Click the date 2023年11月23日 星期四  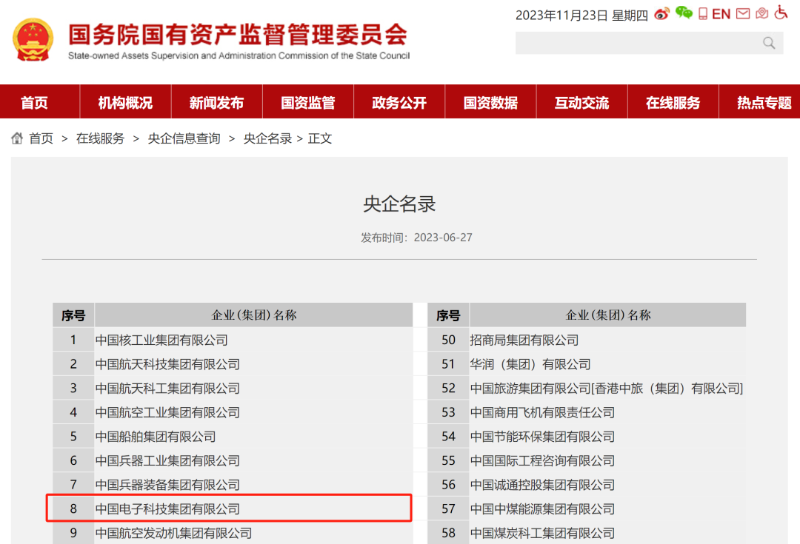[582, 15]
